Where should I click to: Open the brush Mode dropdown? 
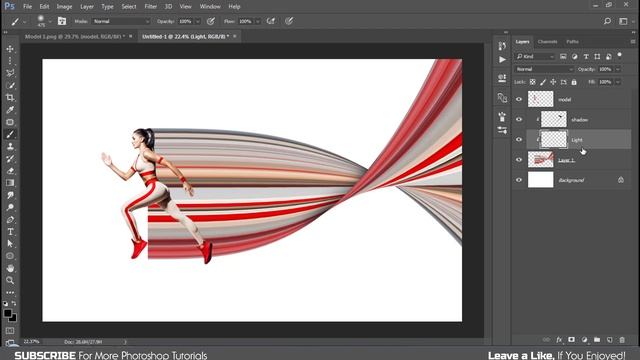pyautogui.click(x=121, y=21)
